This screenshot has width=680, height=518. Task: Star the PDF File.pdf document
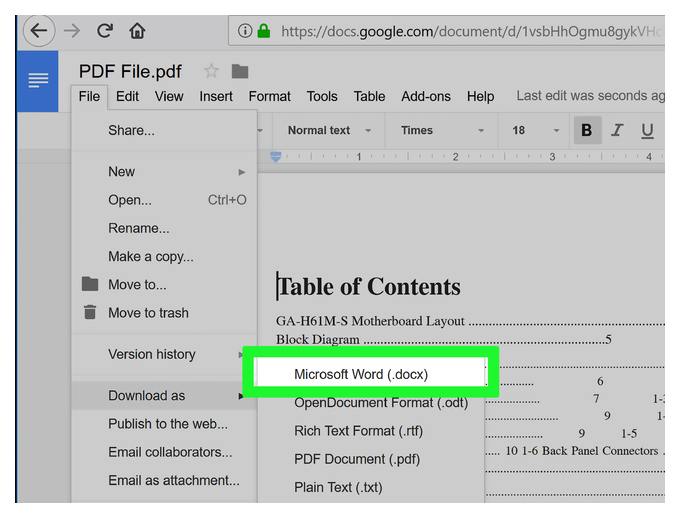(211, 71)
